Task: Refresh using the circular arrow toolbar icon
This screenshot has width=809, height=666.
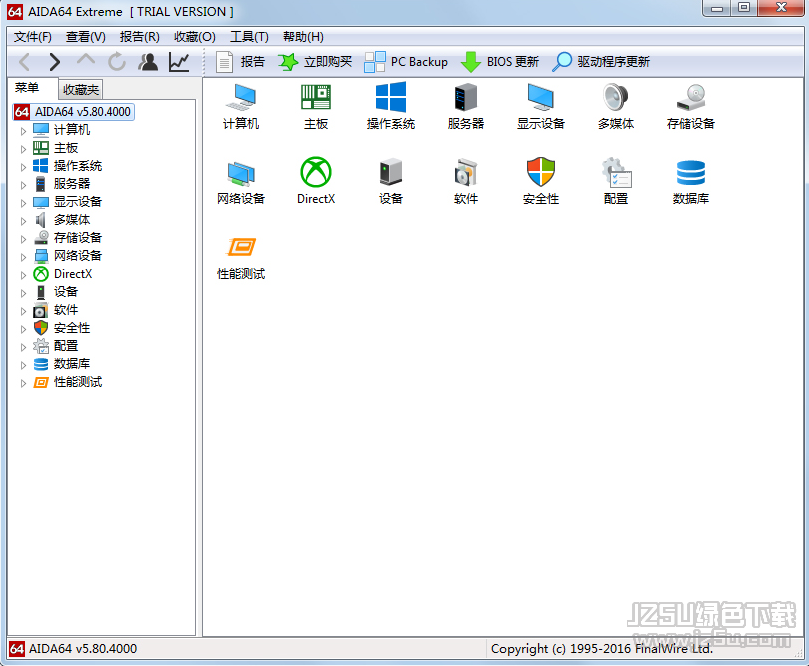Action: coord(117,62)
